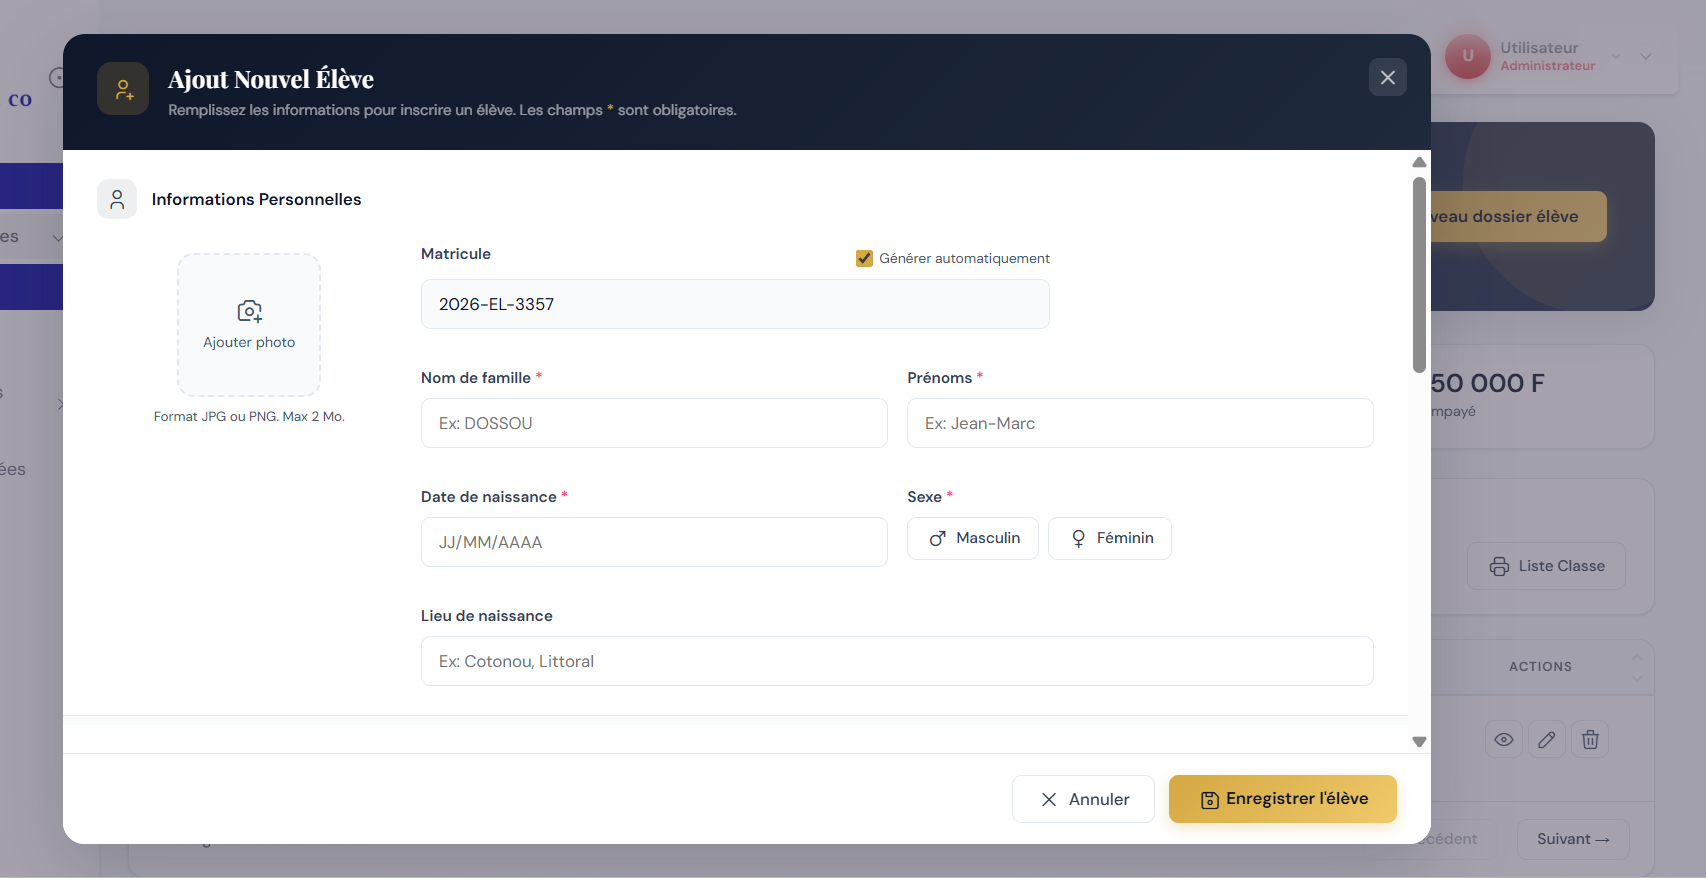Click the Informations Personnelles section heading

point(256,199)
